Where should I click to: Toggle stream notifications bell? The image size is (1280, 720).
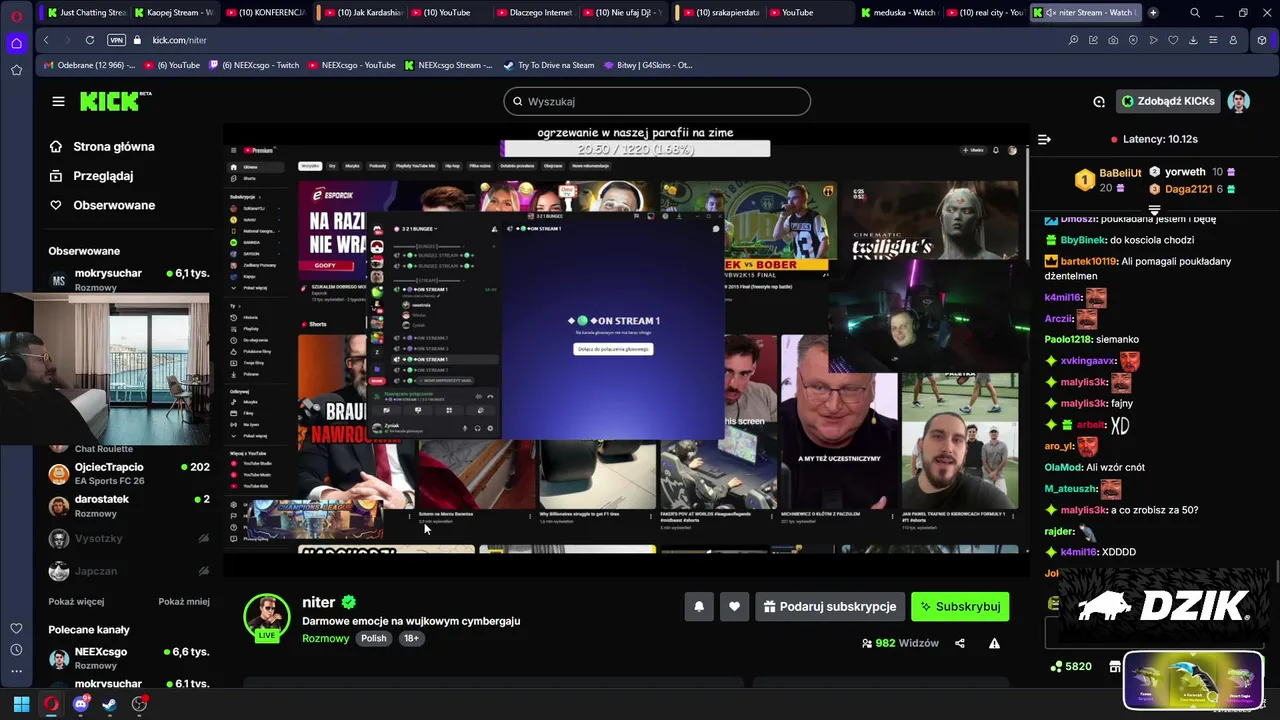[x=699, y=606]
